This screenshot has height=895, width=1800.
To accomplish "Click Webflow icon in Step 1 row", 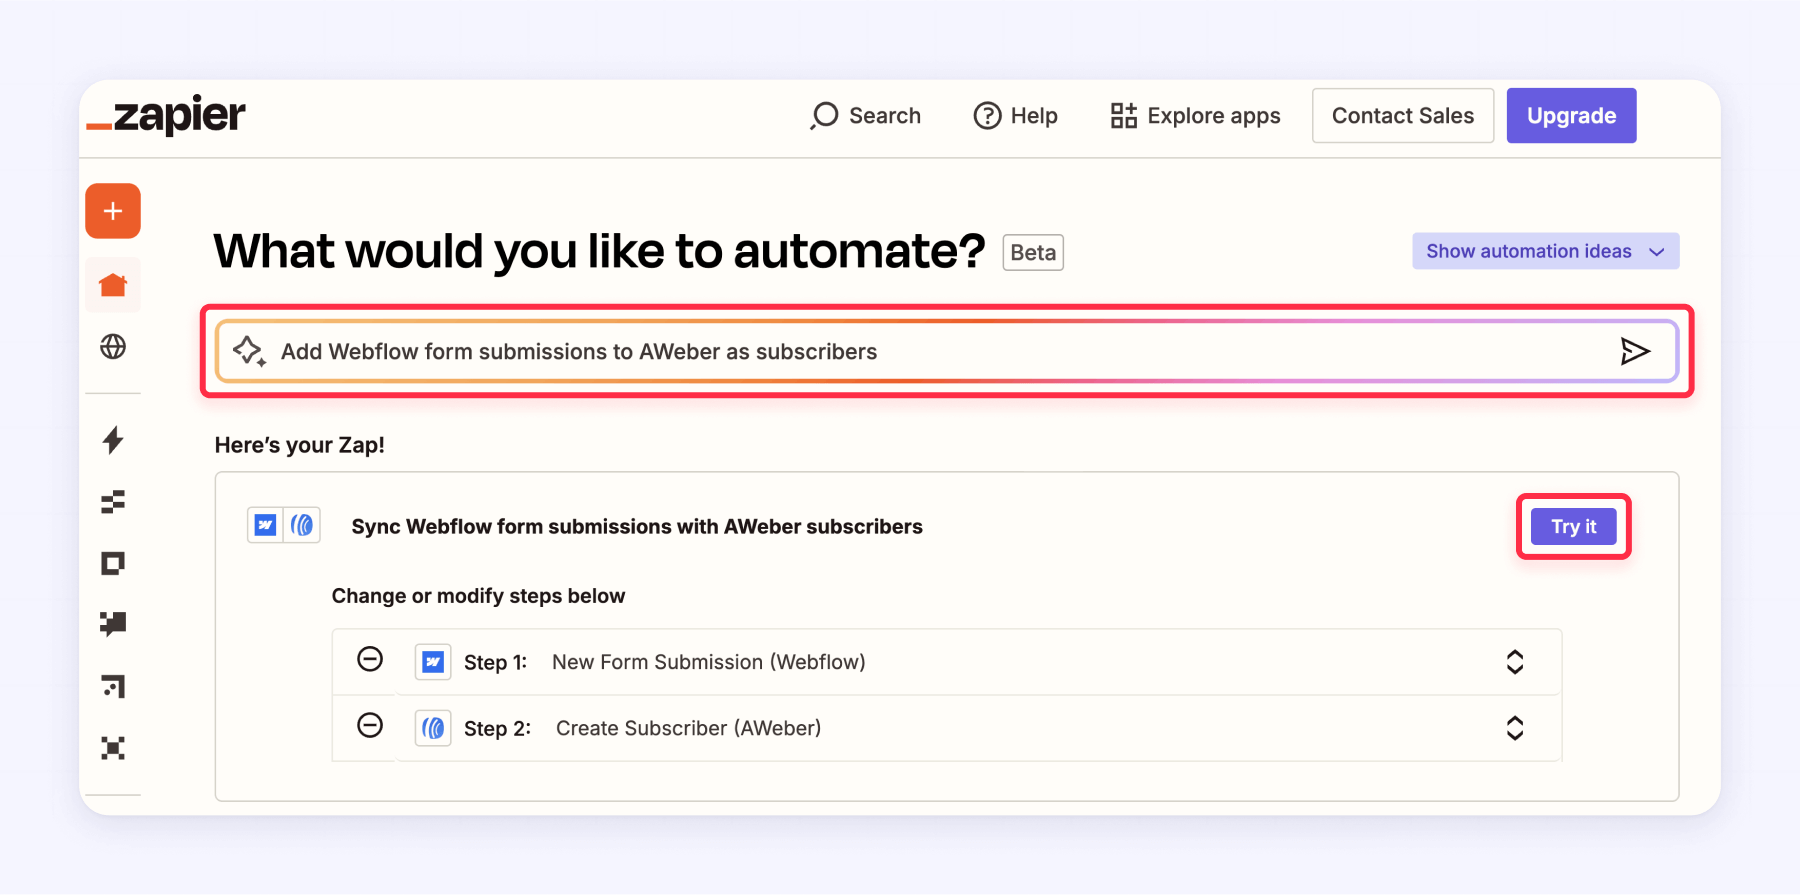I will pos(433,662).
